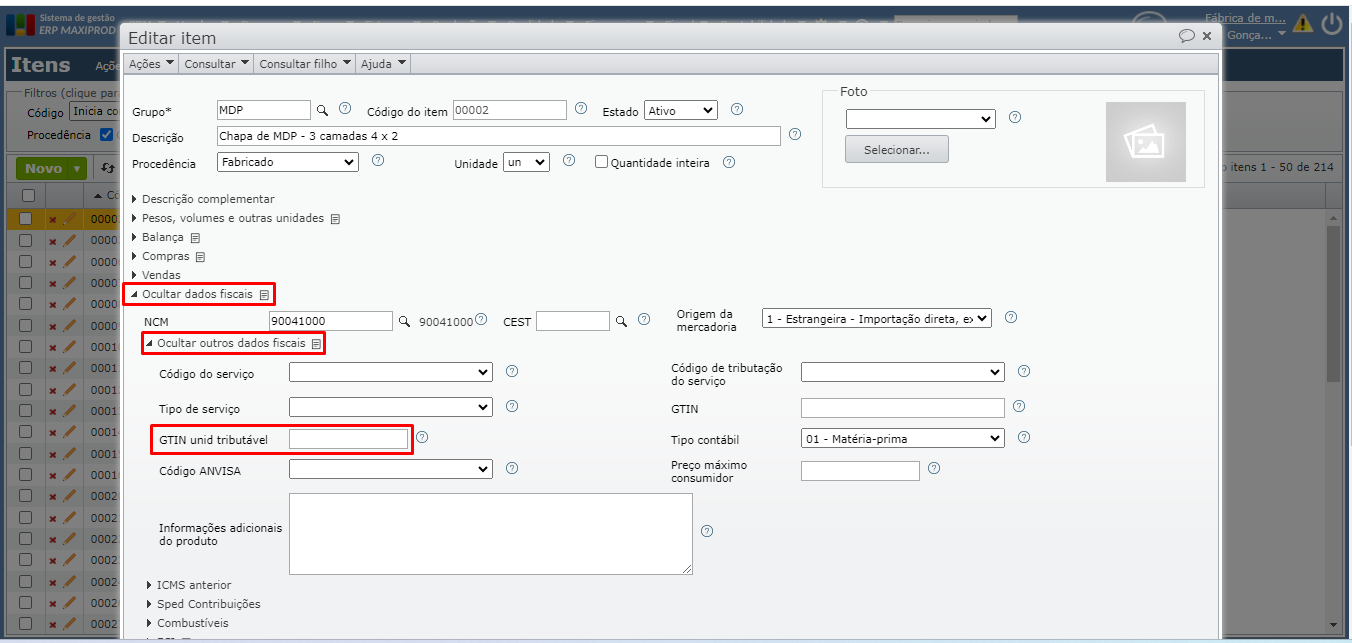1352x643 pixels.
Task: Click the help icon after the Descrição field
Action: [x=795, y=134]
